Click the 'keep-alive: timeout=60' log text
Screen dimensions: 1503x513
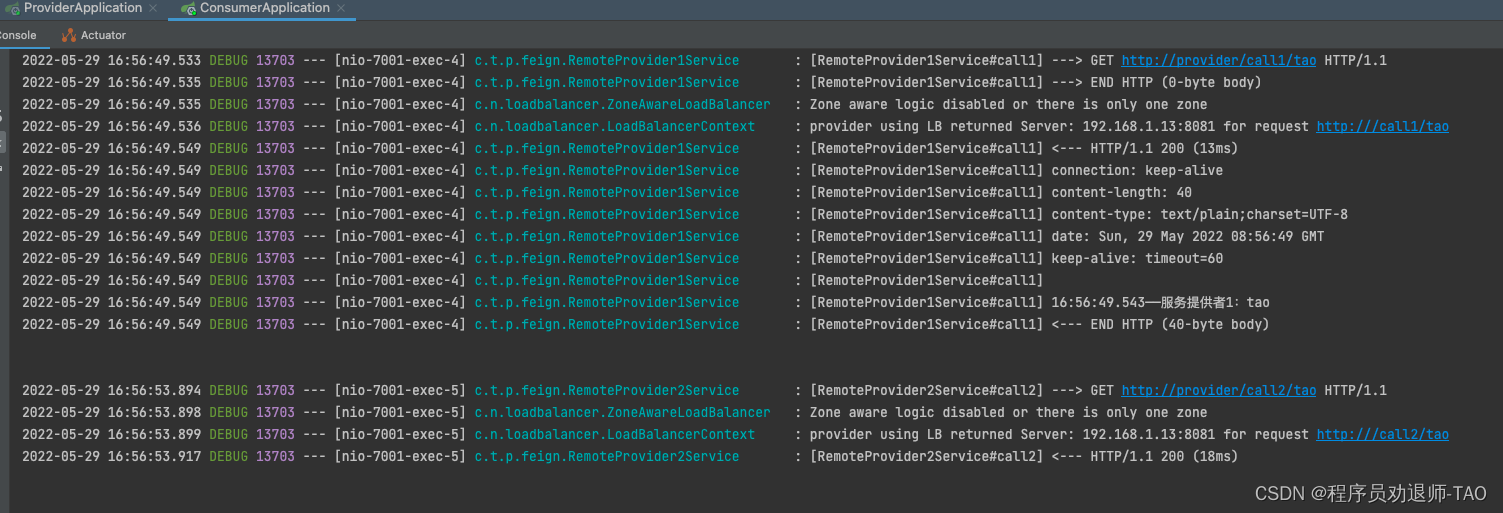[x=1137, y=258]
